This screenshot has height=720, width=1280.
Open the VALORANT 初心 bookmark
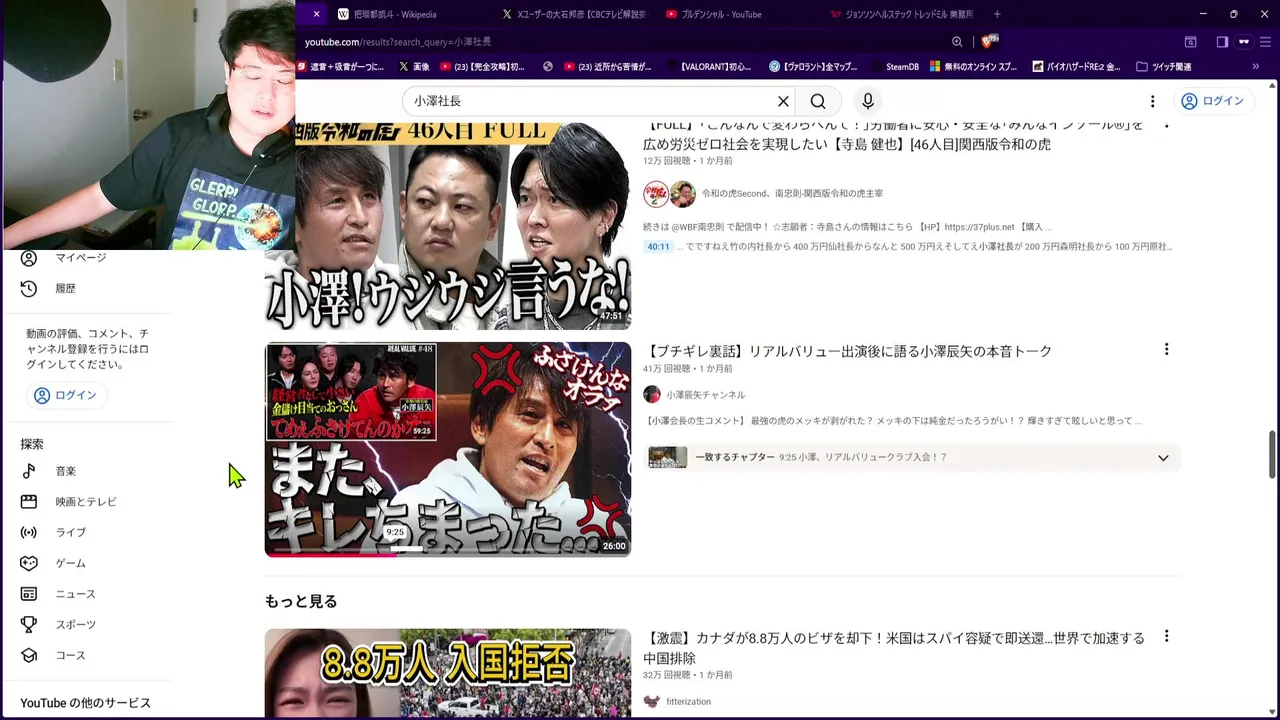point(707,67)
